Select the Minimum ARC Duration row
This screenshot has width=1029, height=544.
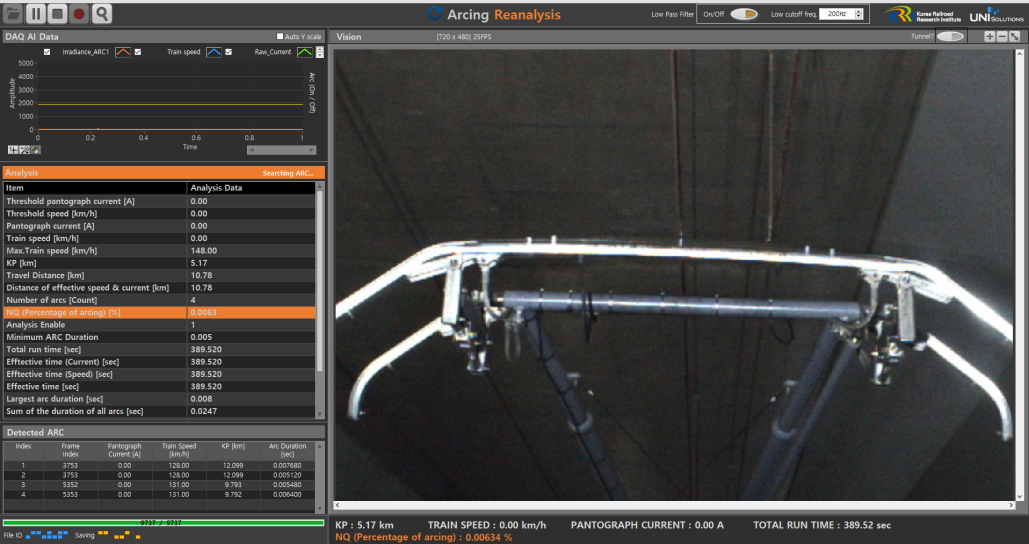159,337
